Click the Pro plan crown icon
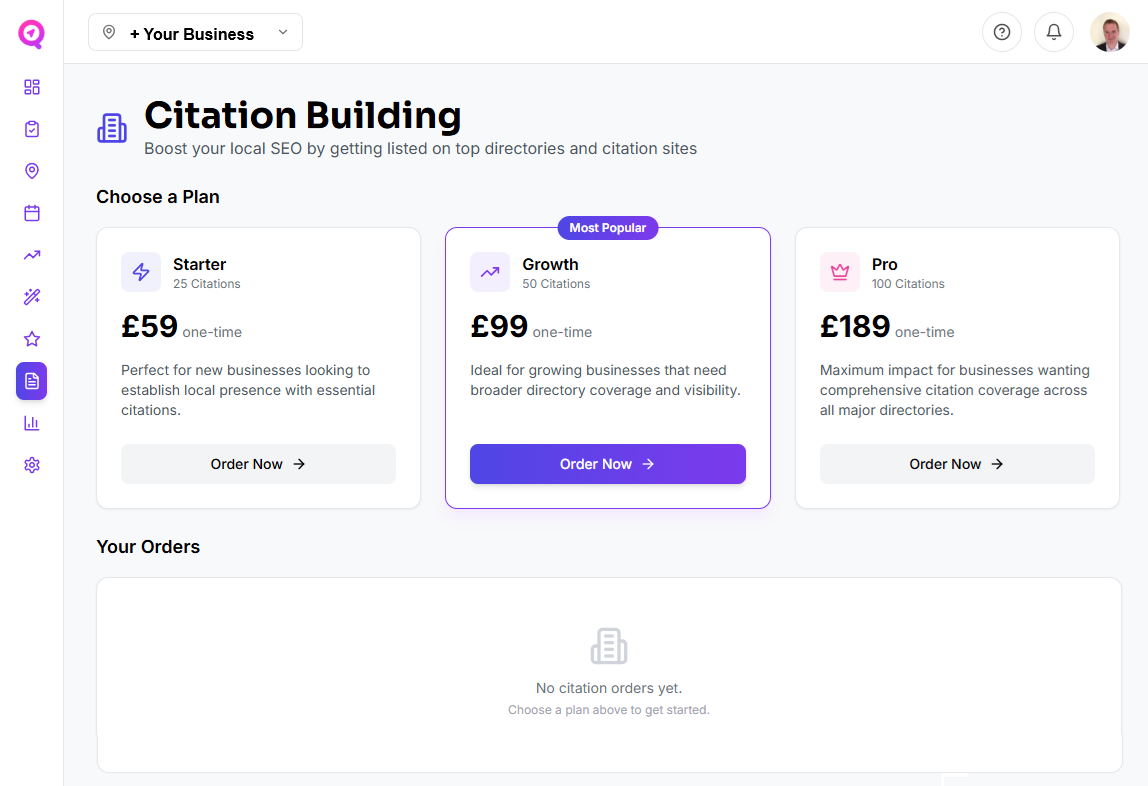 click(840, 272)
